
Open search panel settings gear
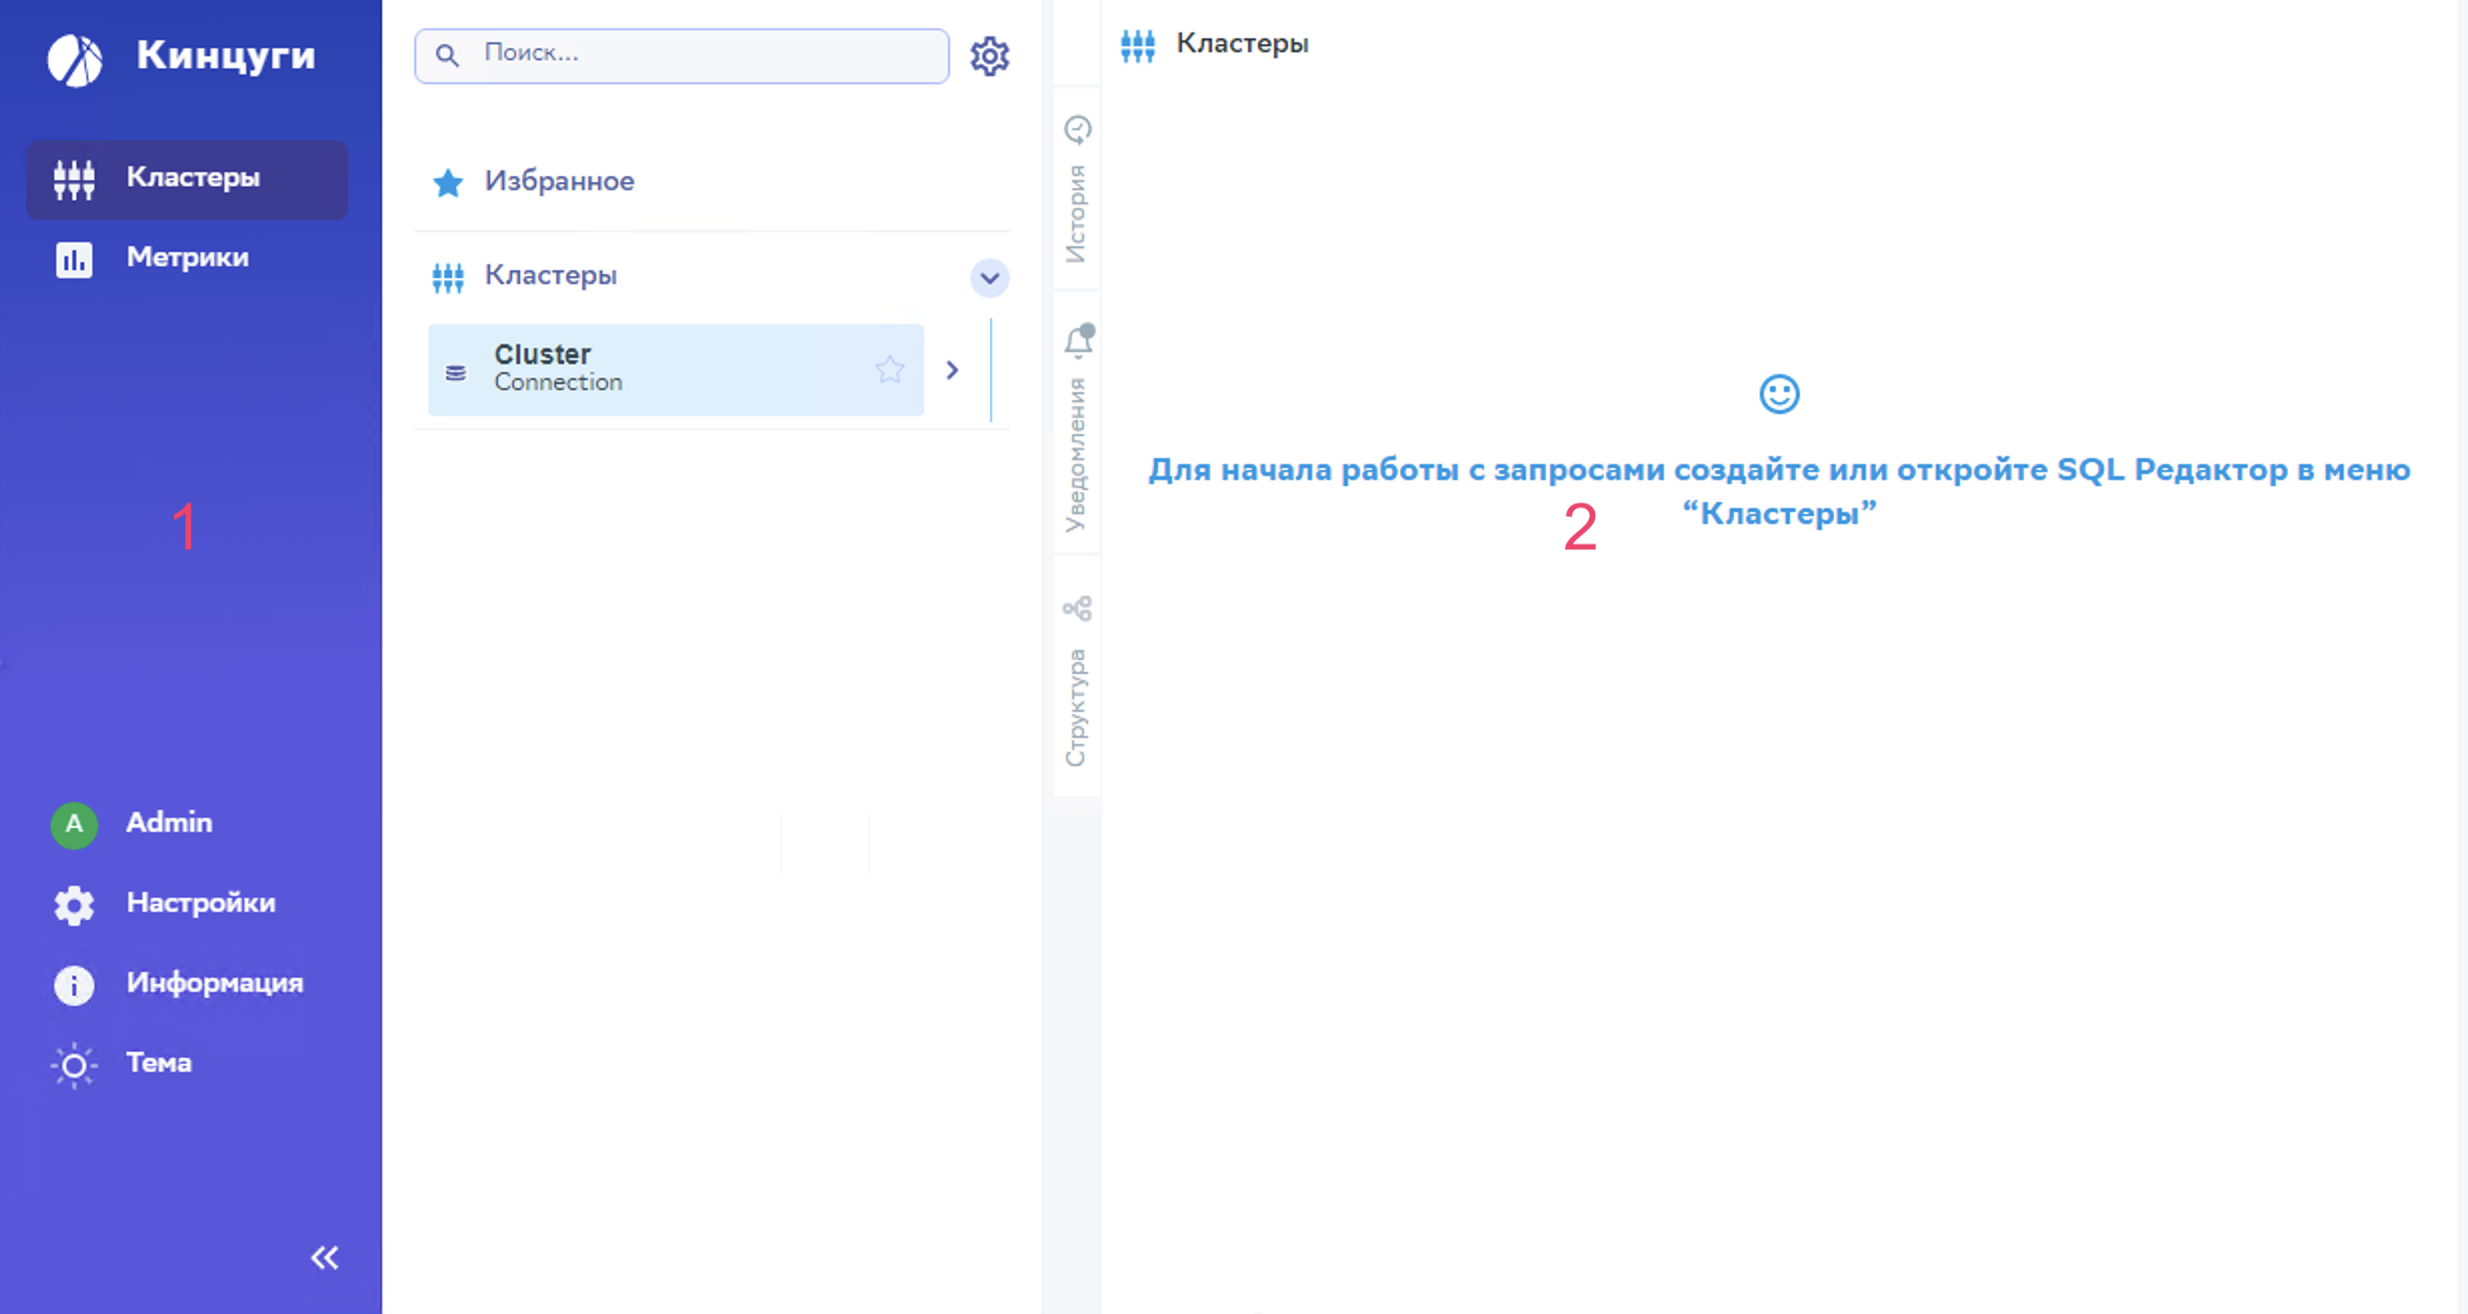coord(989,56)
